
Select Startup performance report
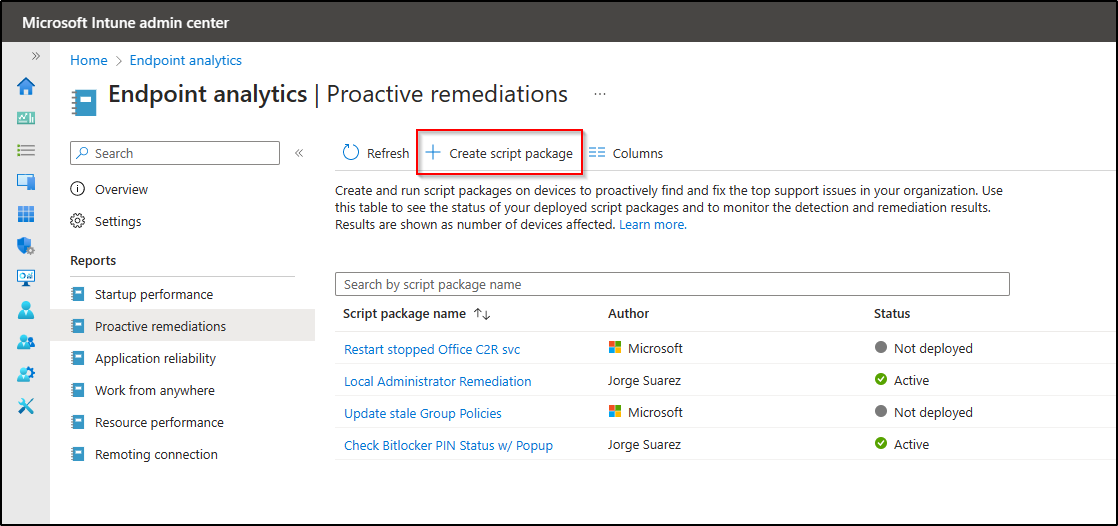[x=153, y=294]
